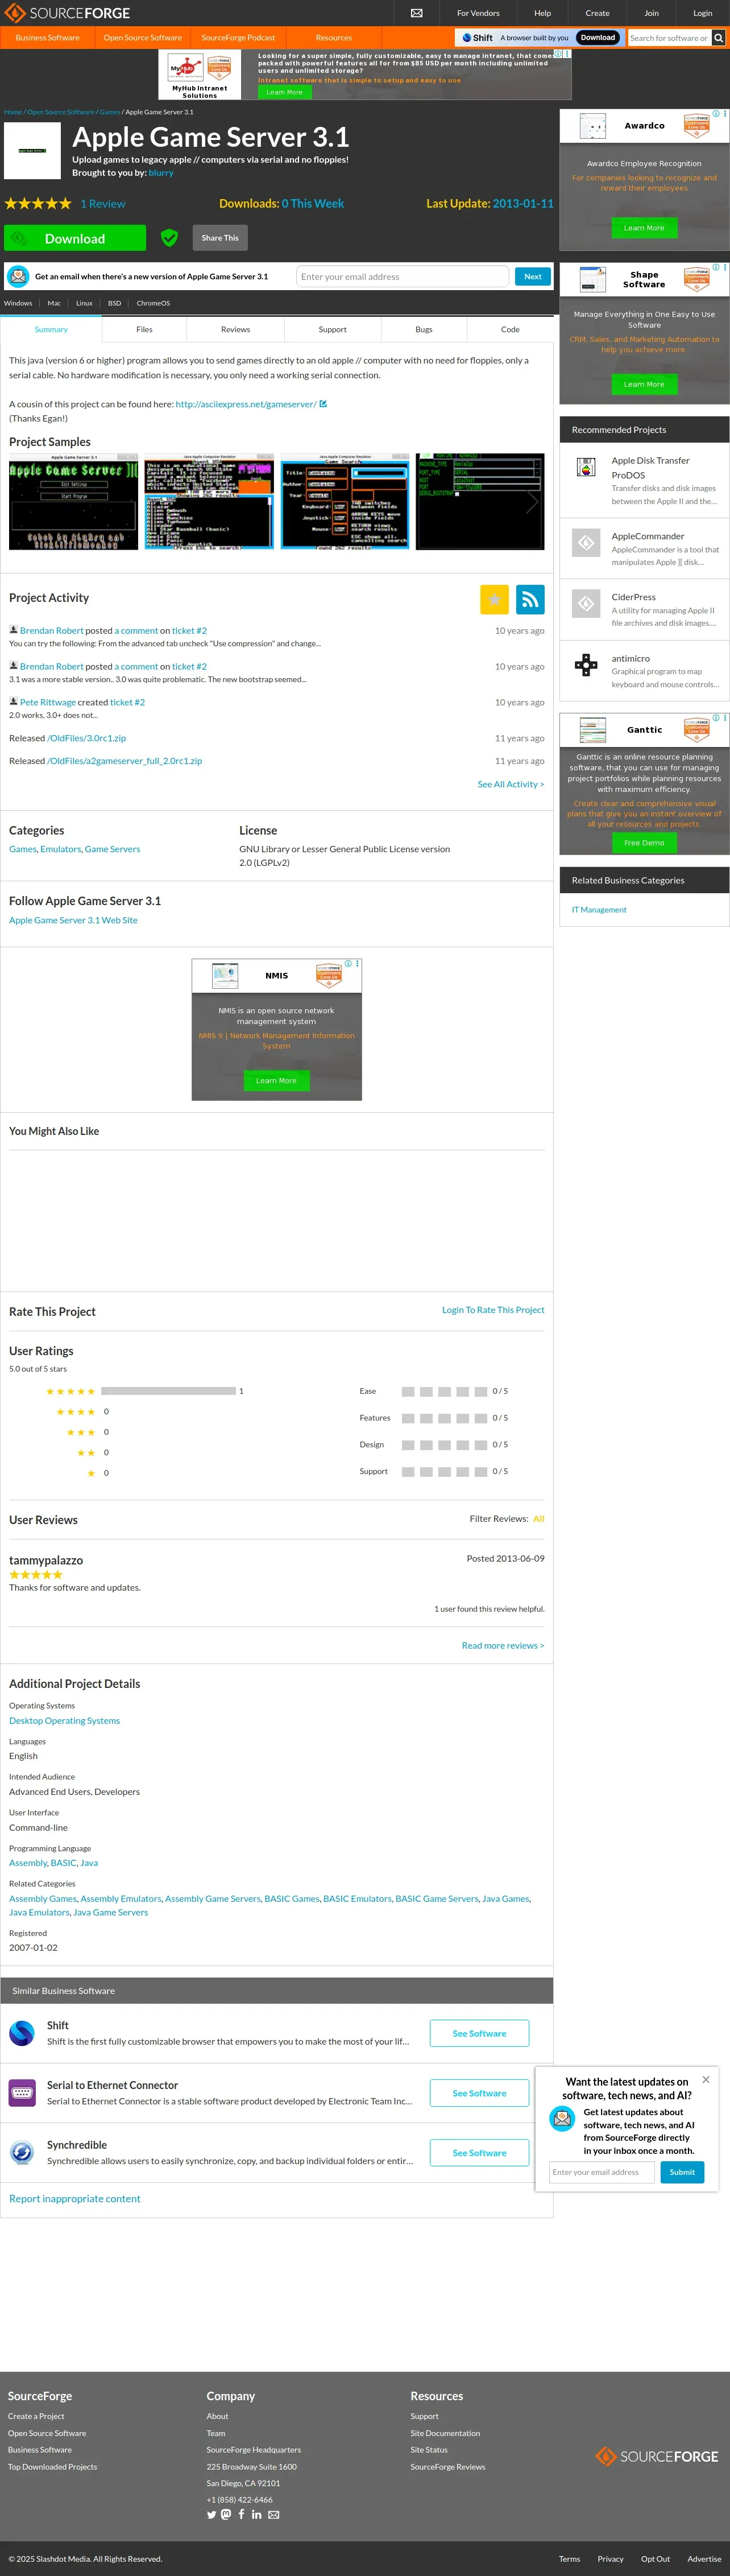The image size is (730, 2576).
Task: Click the footer SourceForge logo
Action: click(x=657, y=2456)
